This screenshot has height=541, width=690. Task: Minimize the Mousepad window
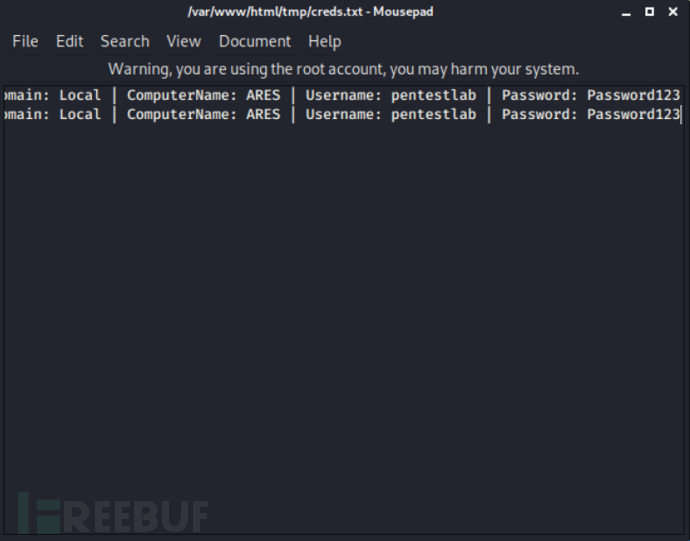click(626, 12)
